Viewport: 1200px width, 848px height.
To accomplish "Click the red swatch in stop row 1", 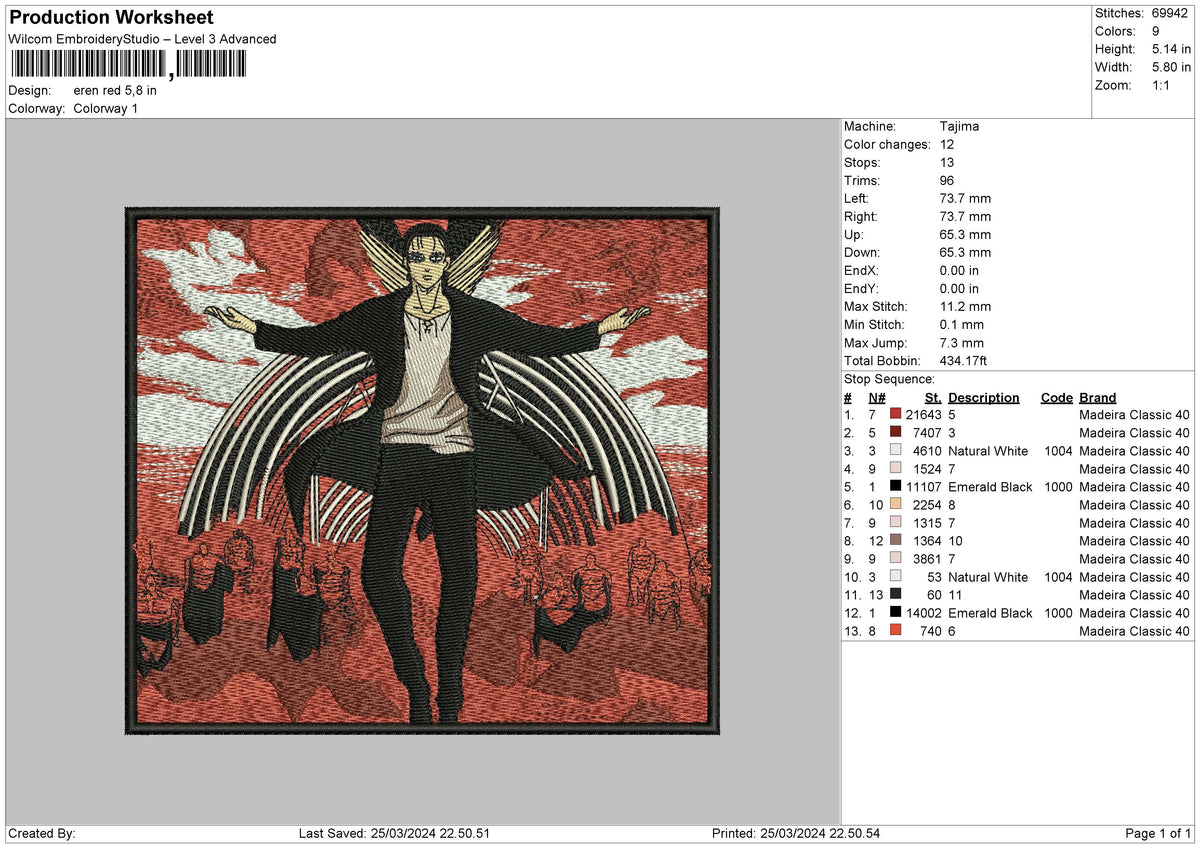I will click(895, 414).
